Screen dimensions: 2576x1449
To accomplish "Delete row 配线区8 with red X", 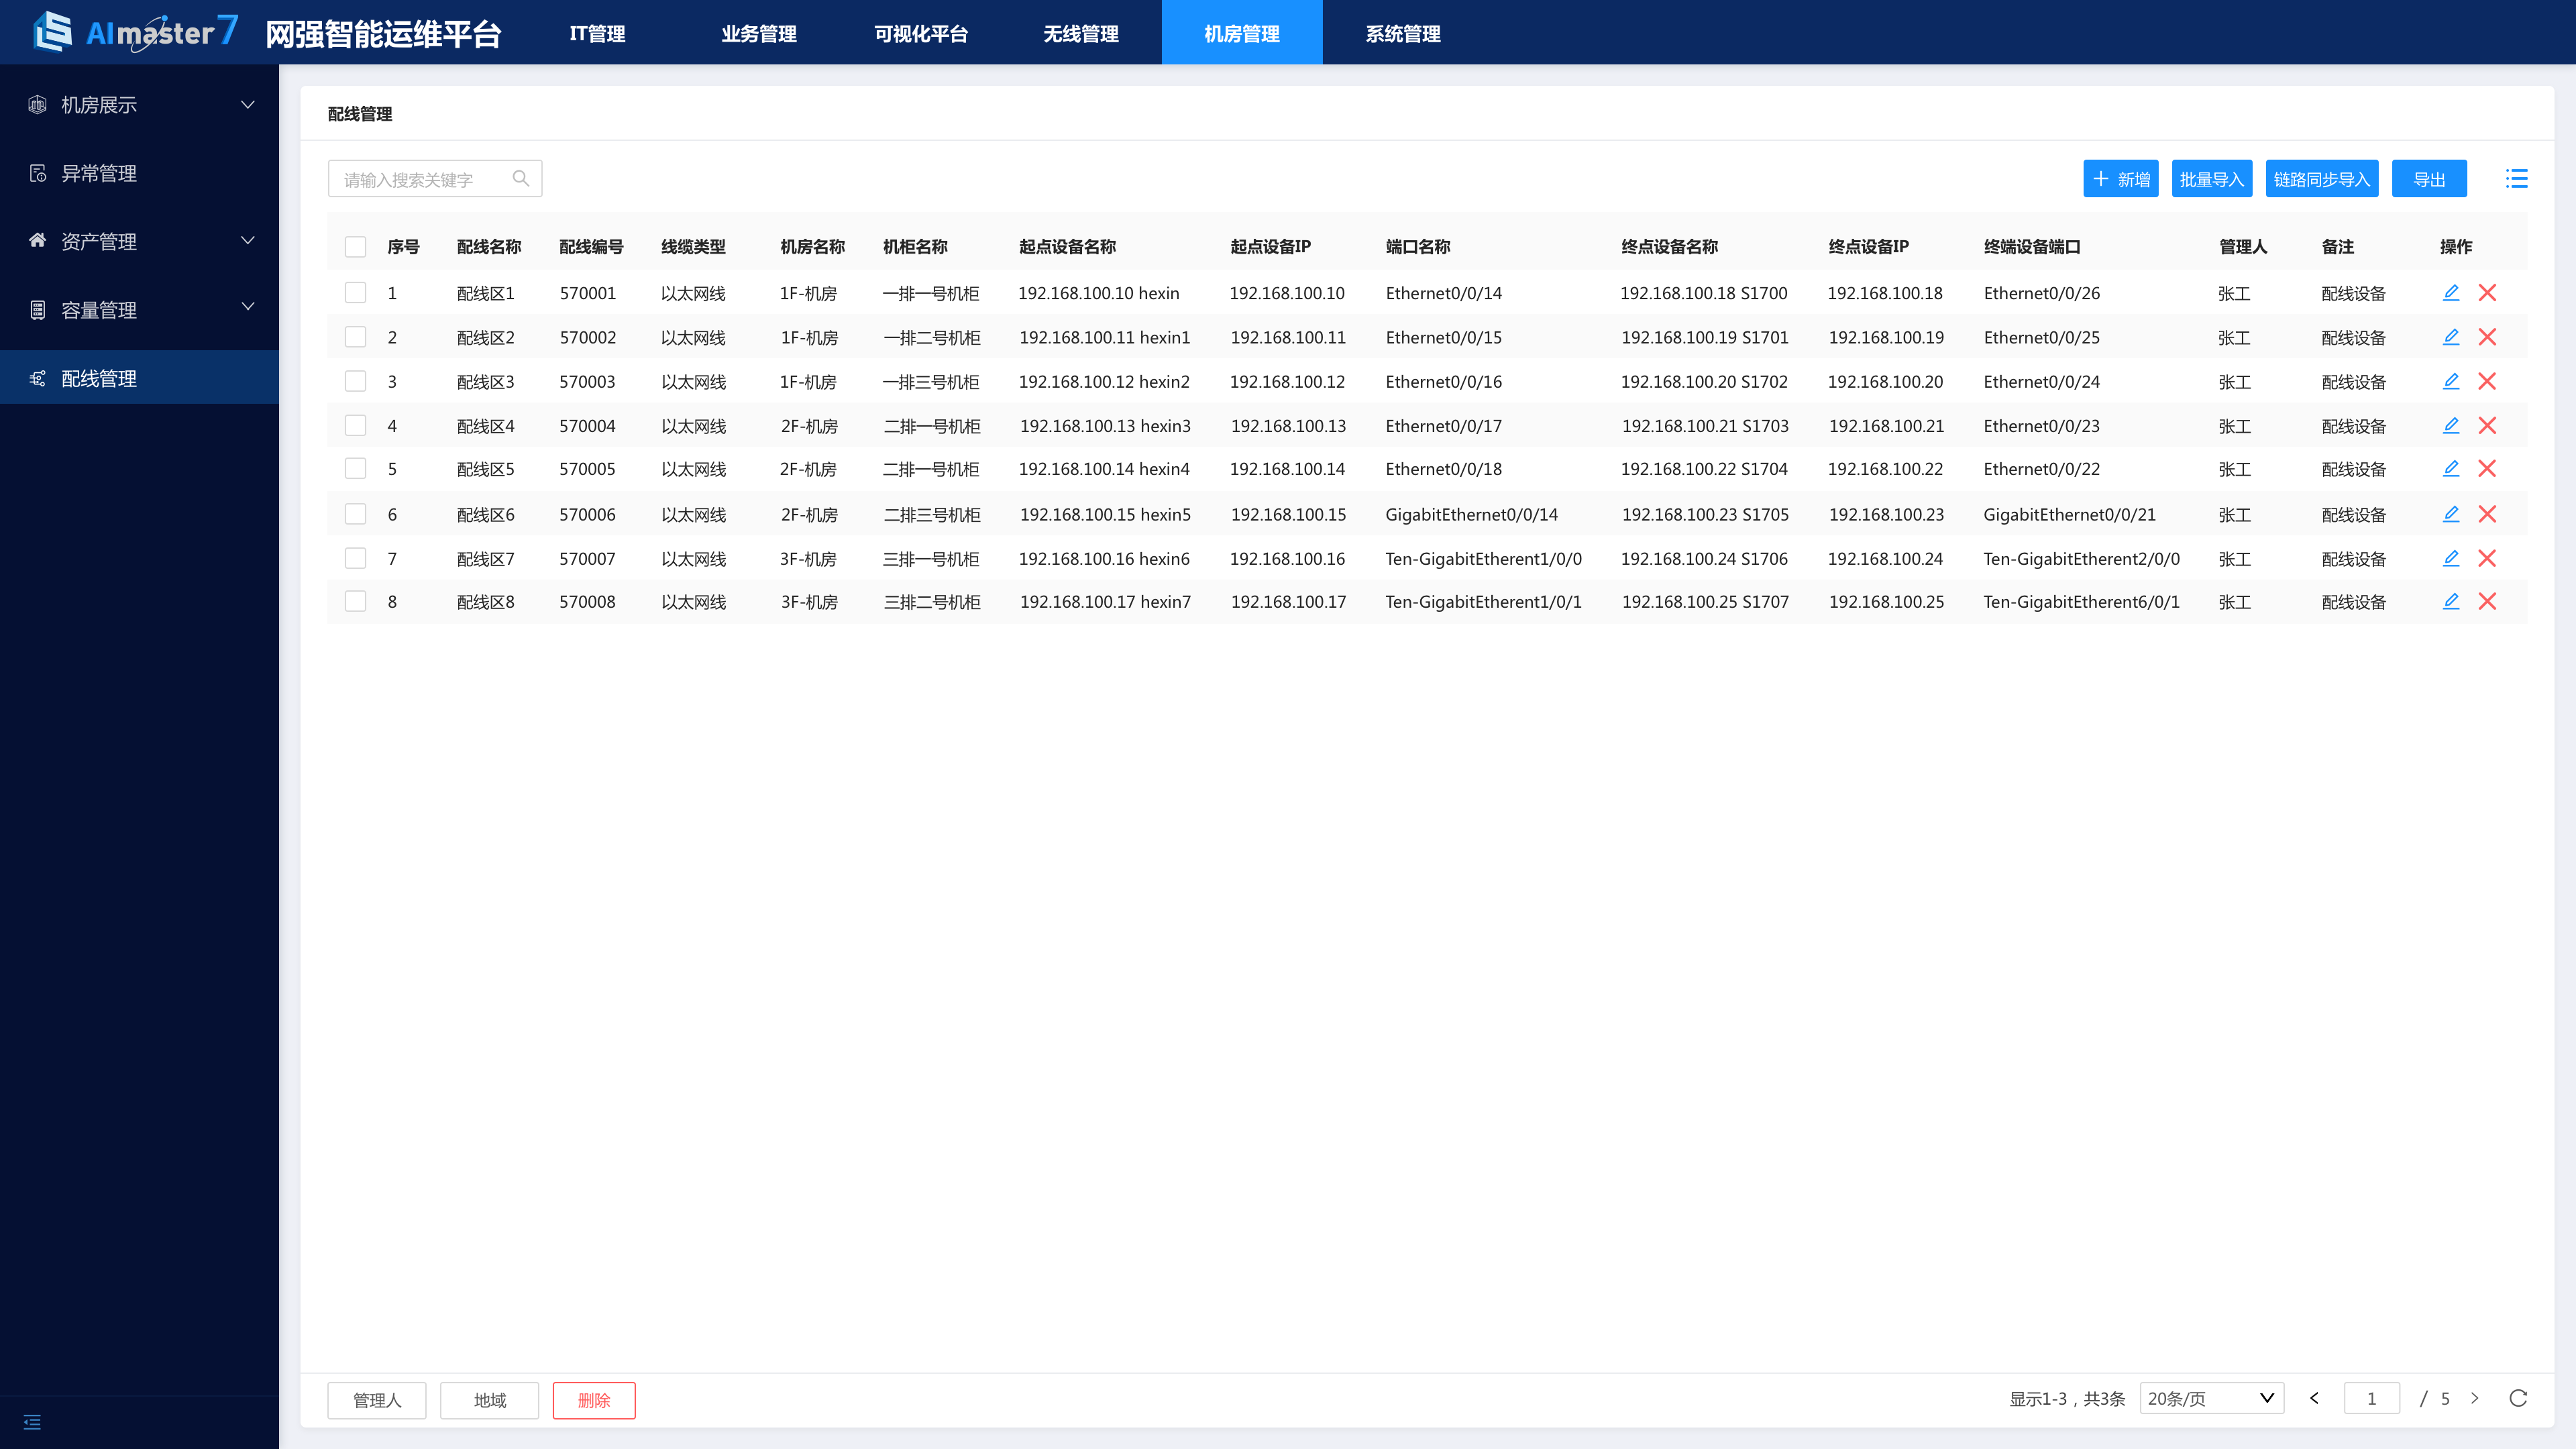I will click(x=2487, y=600).
